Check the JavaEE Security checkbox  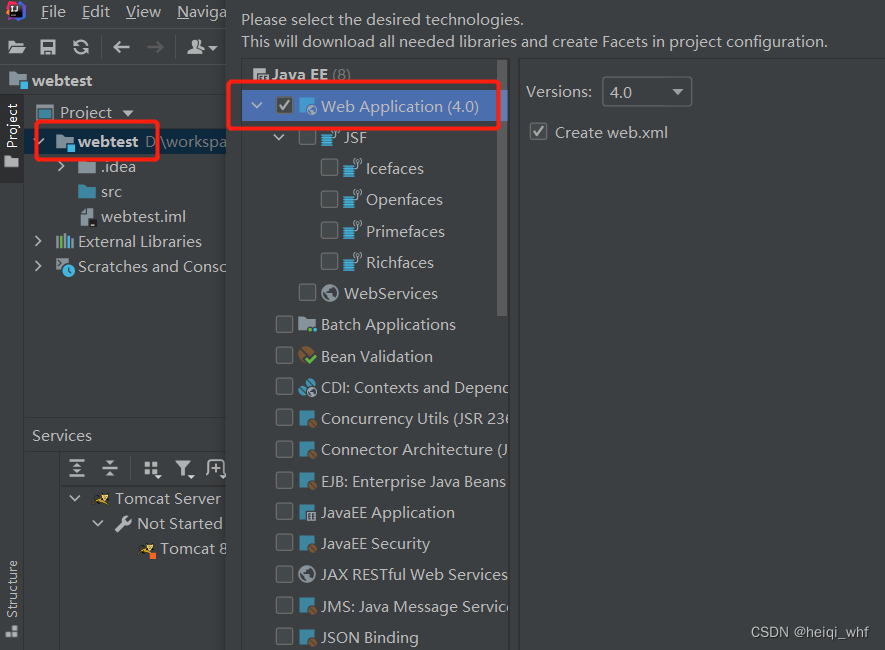tap(284, 543)
